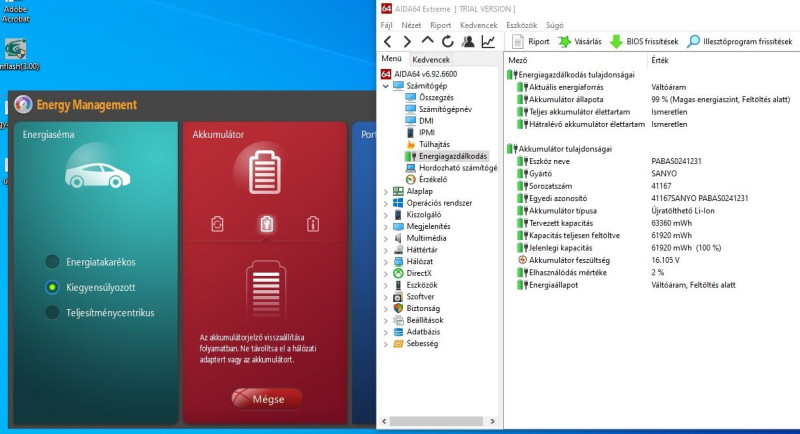800x434 pixels.
Task: Expand the Hálózat node
Action: click(386, 262)
